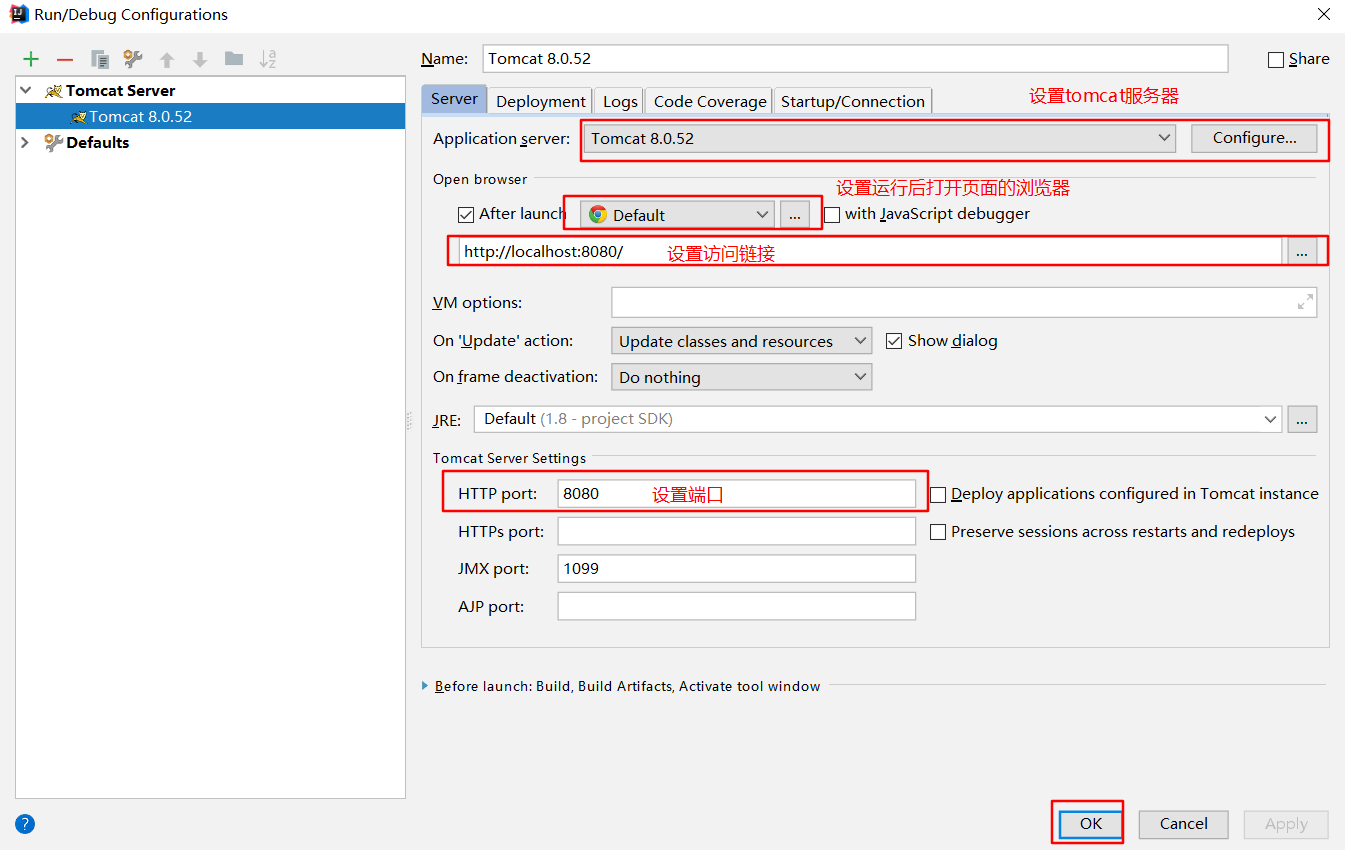1345x850 pixels.
Task: Click the browse button next to URL field
Action: pyautogui.click(x=1302, y=253)
